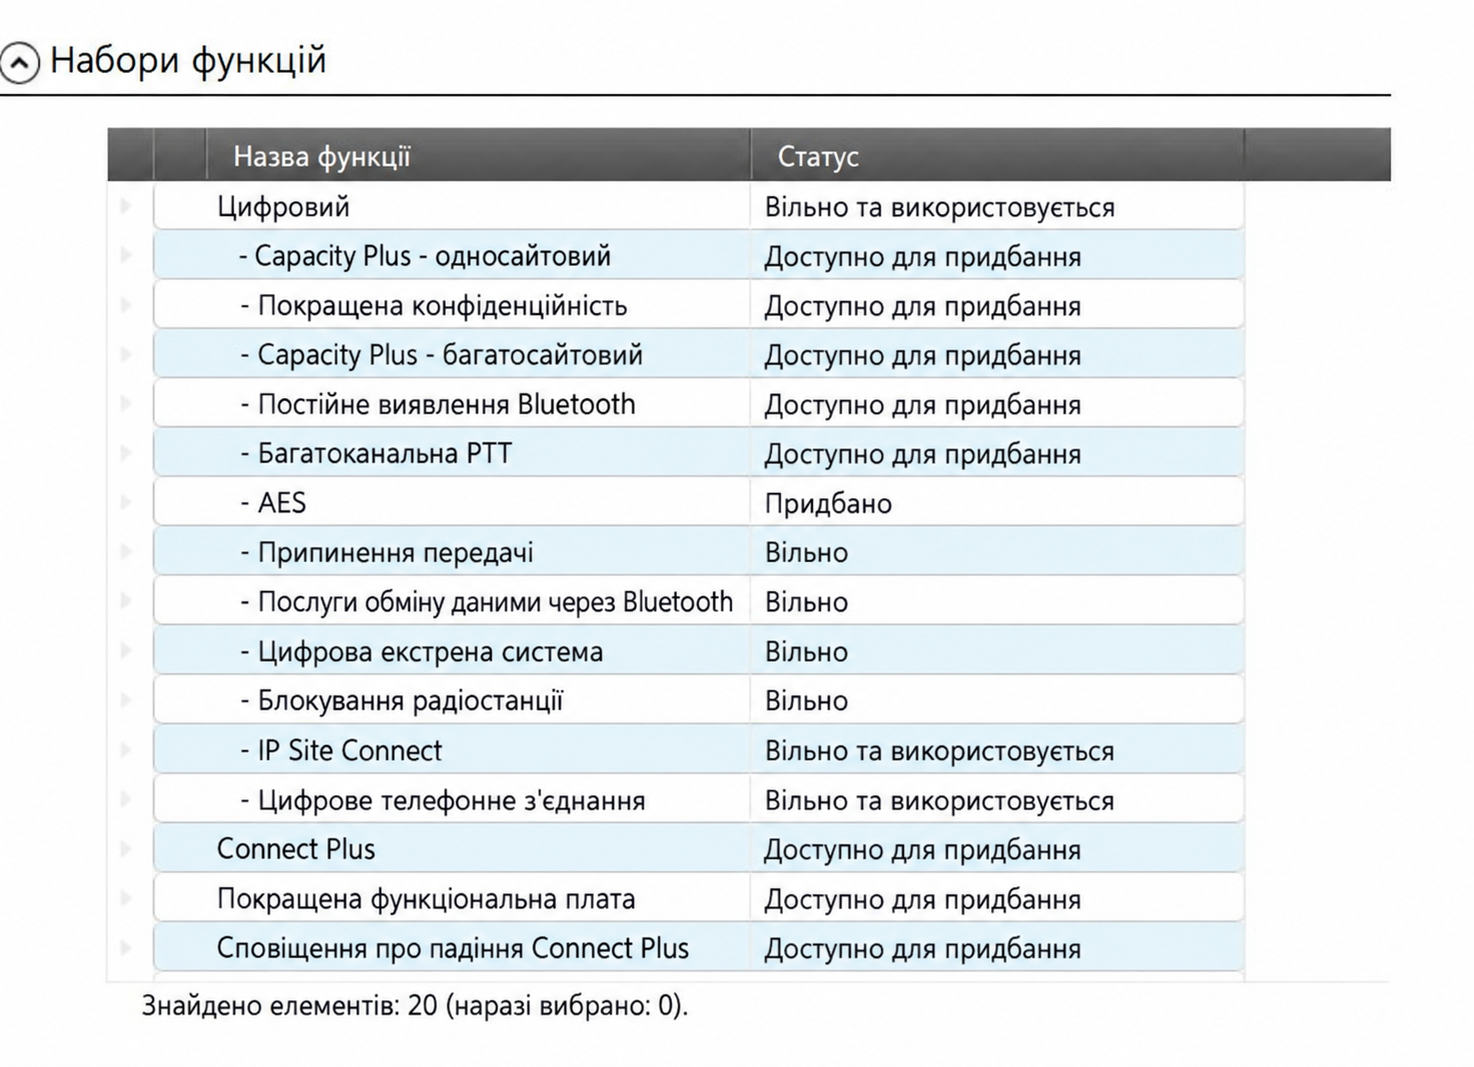The width and height of the screenshot is (1474, 1067).
Task: Click Вільно status of Блокування радіостанції
Action: tap(806, 701)
